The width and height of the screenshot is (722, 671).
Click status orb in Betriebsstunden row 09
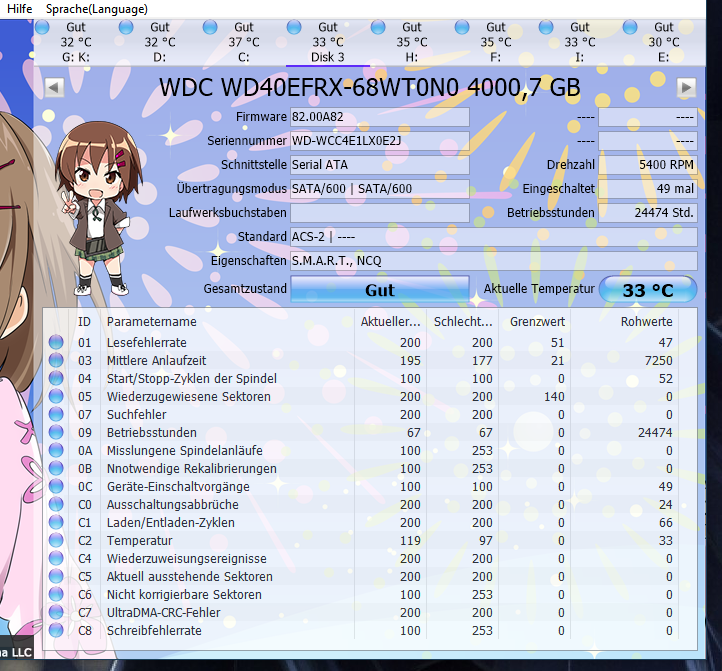tap(56, 432)
